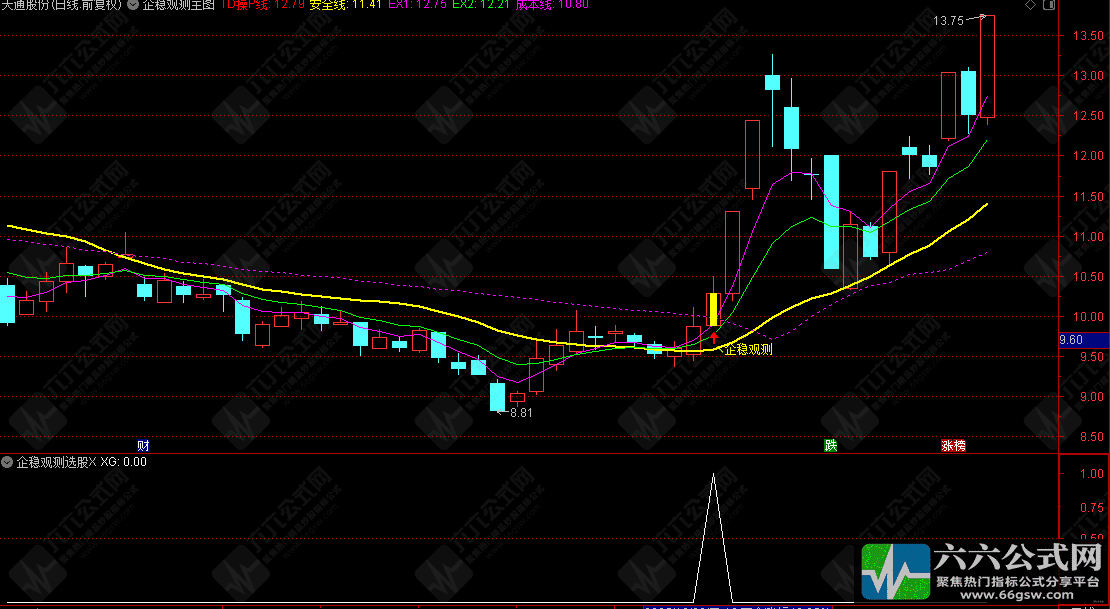Click the 8.81 low price label
The image size is (1110, 609).
click(x=520, y=413)
